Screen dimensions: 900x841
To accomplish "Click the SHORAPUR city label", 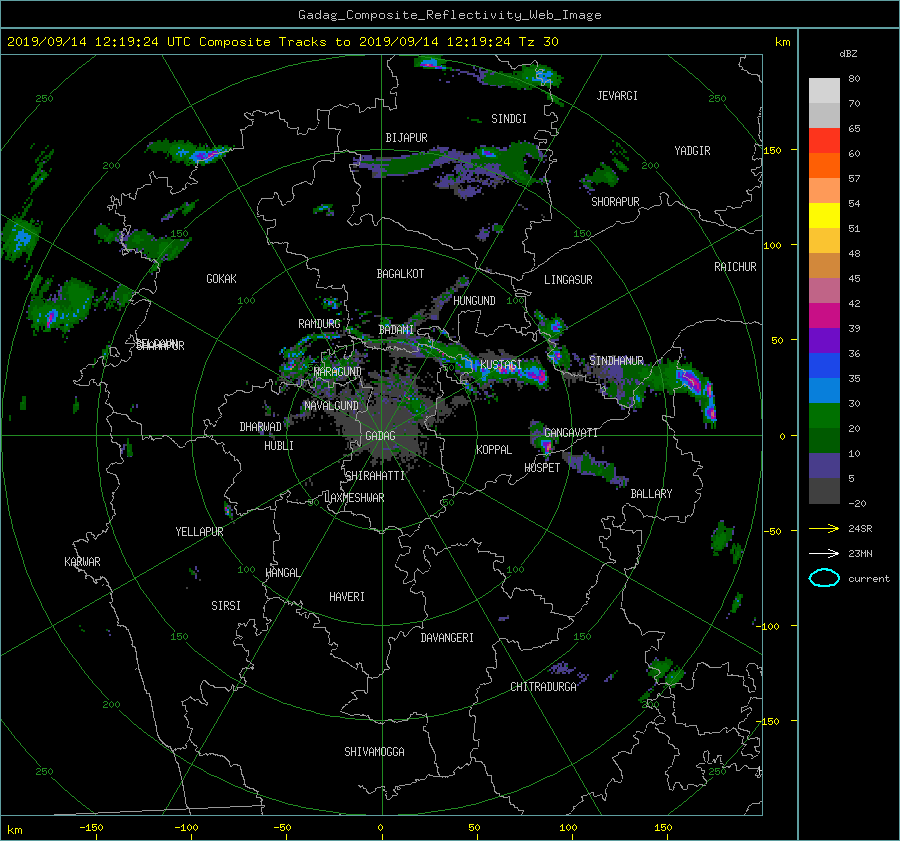I will click(615, 202).
